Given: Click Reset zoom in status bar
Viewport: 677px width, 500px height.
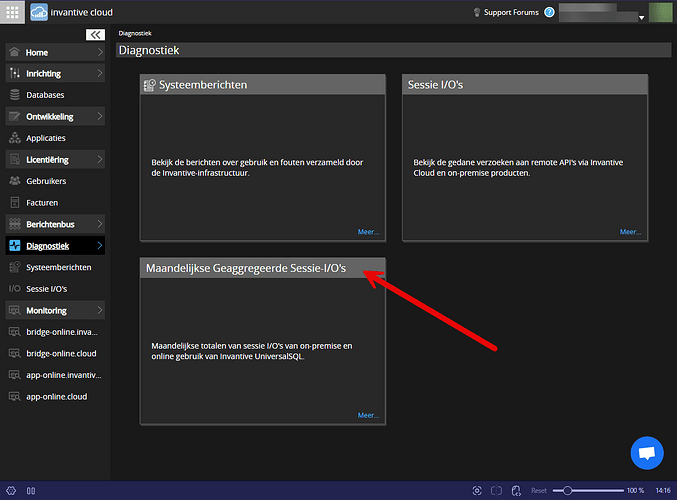Looking at the screenshot, I should point(539,491).
